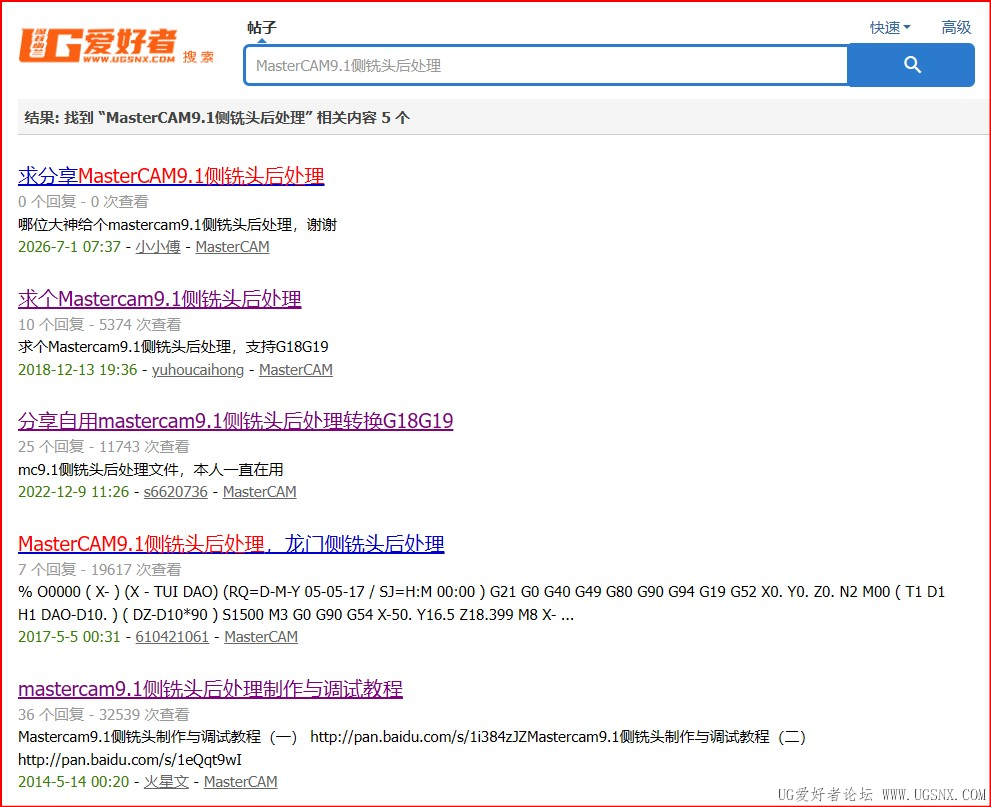Select the 帖子 search tab
Screen dimensions: 991x807
click(262, 28)
